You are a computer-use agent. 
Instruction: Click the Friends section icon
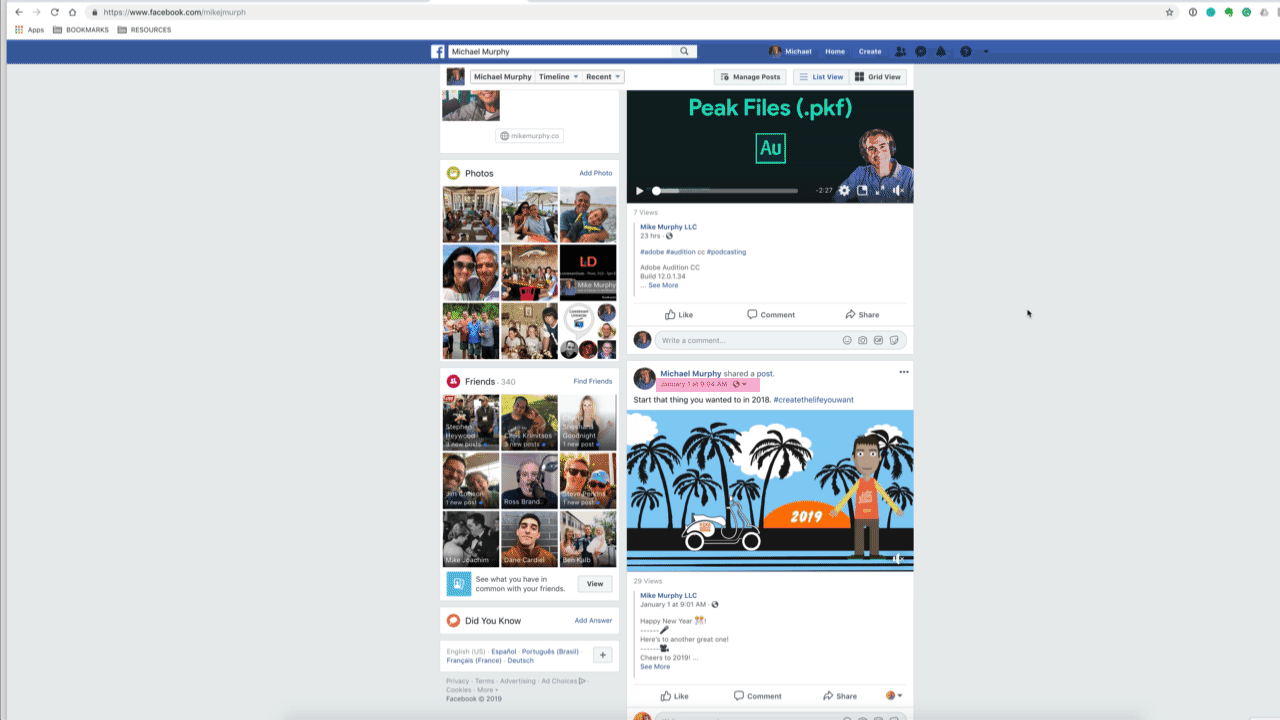[x=453, y=381]
